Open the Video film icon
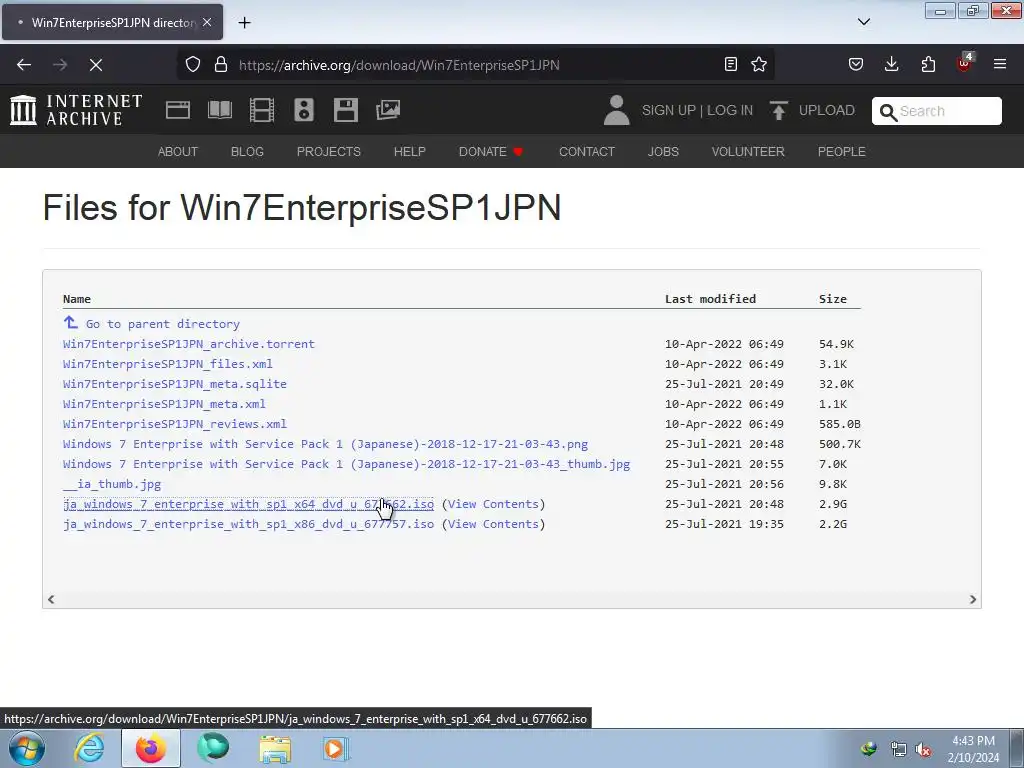The image size is (1024, 768). 262,110
